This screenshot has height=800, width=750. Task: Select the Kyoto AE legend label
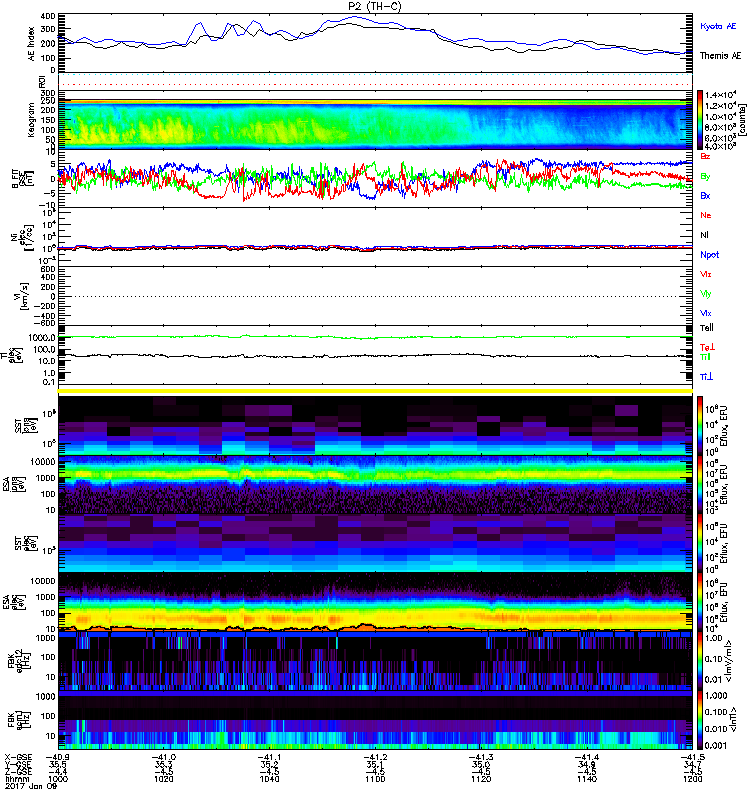pyautogui.click(x=718, y=26)
